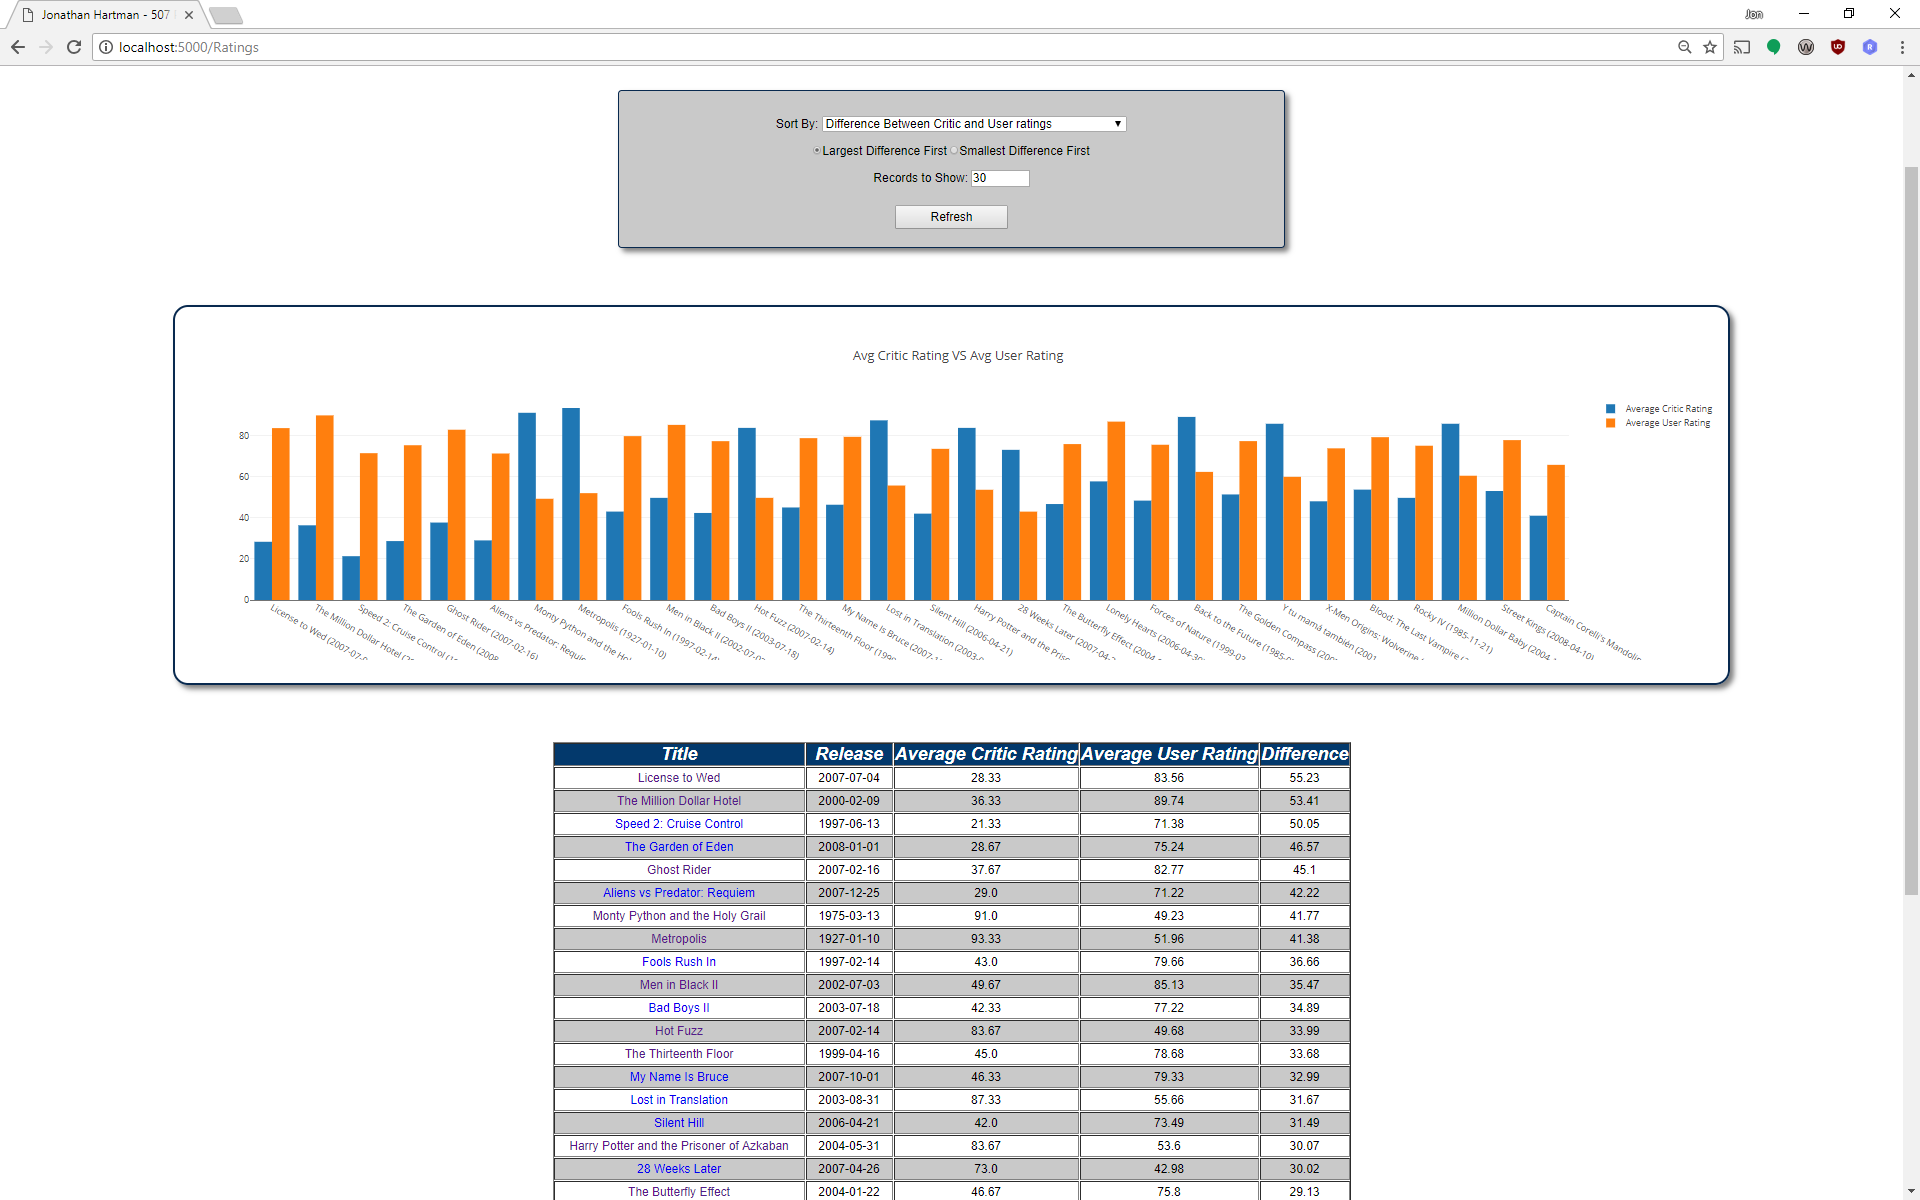Click the 2007-07-04 release date cell
The width and height of the screenshot is (1920, 1200).
click(849, 778)
